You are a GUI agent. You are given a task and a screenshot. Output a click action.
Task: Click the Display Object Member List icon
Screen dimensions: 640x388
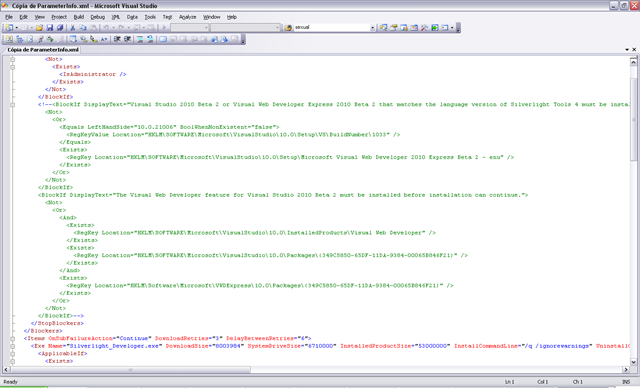[73, 39]
